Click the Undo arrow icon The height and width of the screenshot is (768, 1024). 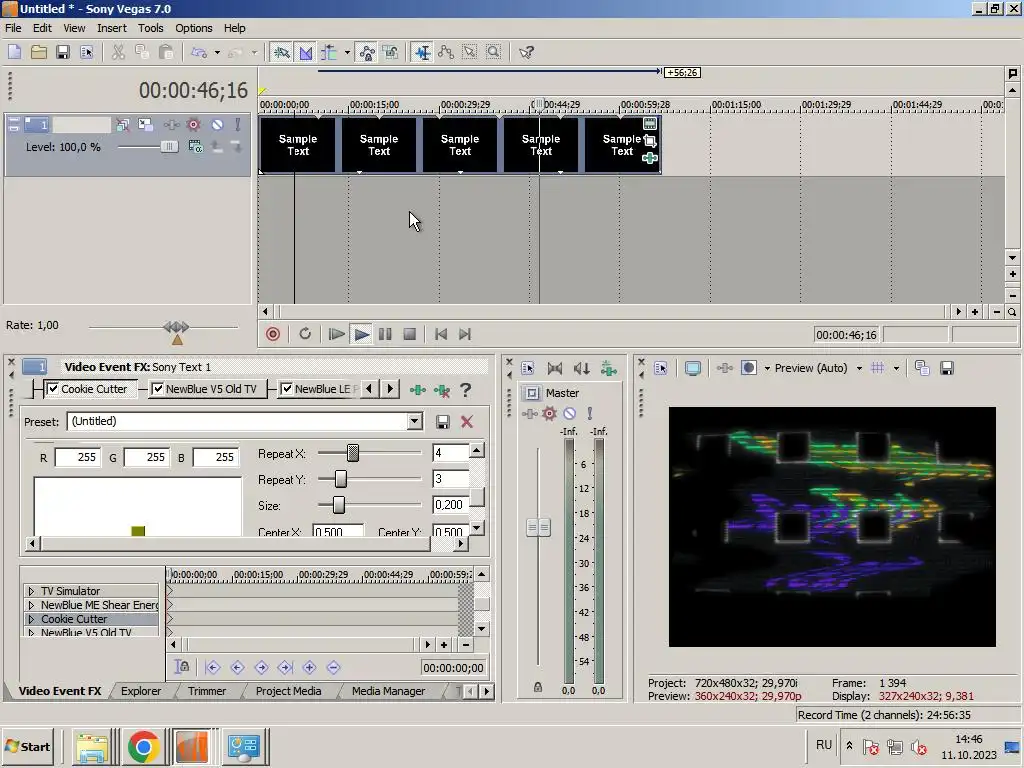click(199, 52)
